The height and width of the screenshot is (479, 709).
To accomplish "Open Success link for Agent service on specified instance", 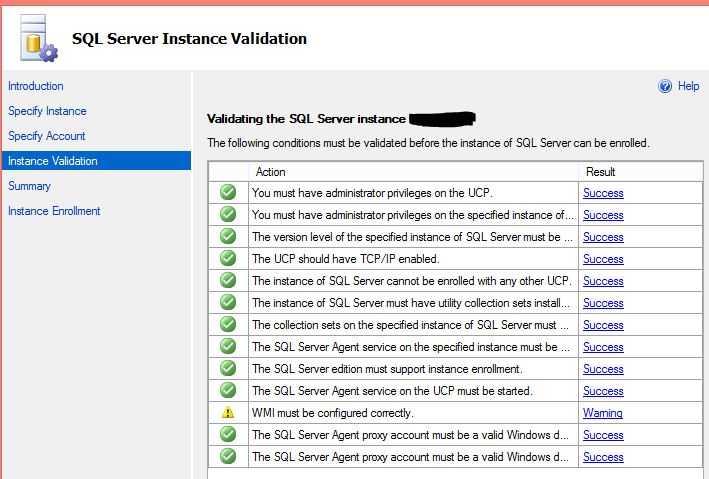I will (x=603, y=347).
